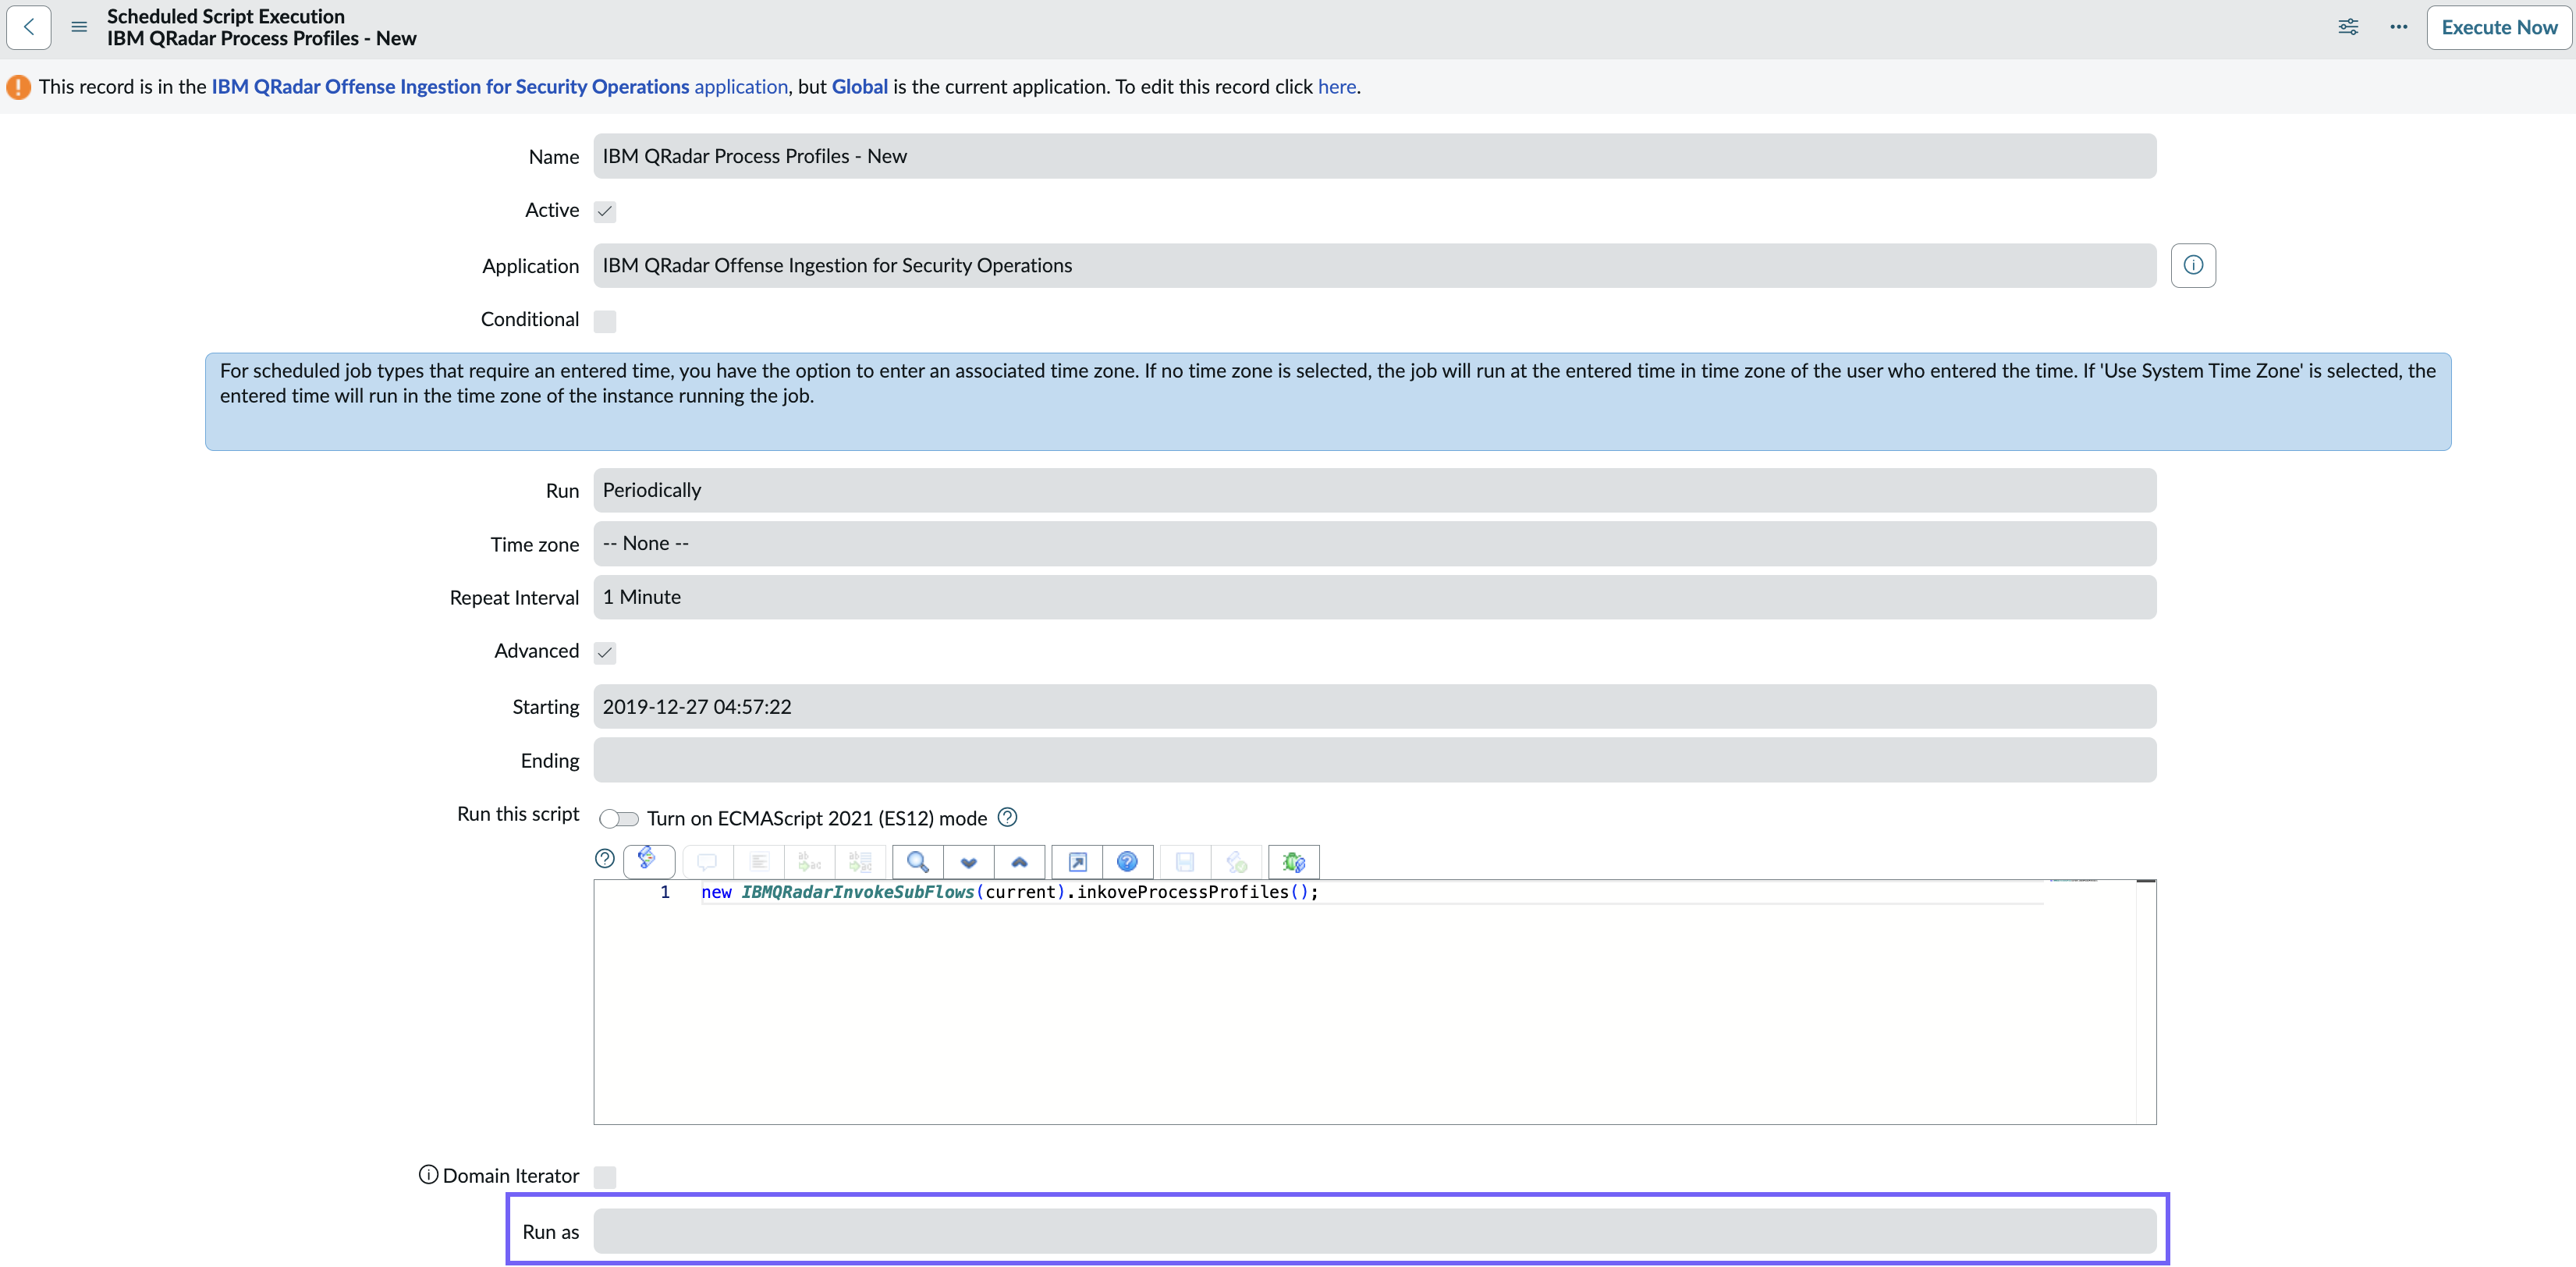The height and width of the screenshot is (1267, 2576).
Task: Toggle the Domain Iterator checkbox
Action: [x=605, y=1176]
